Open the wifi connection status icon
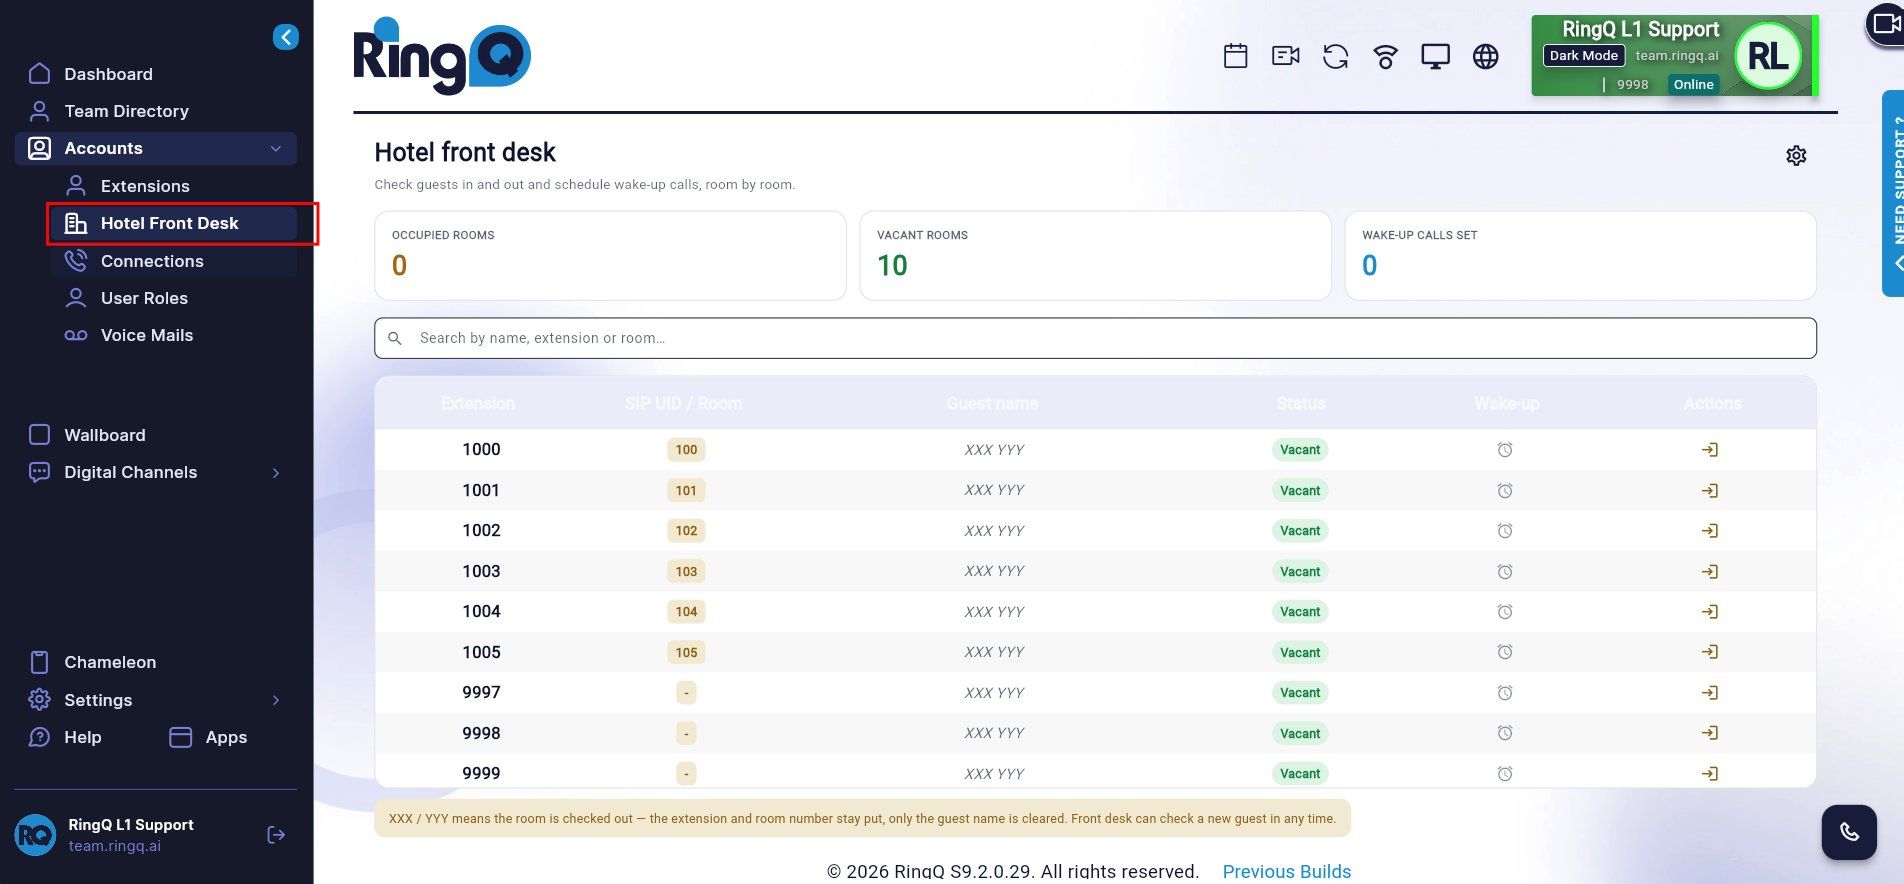1904x884 pixels. tap(1386, 56)
